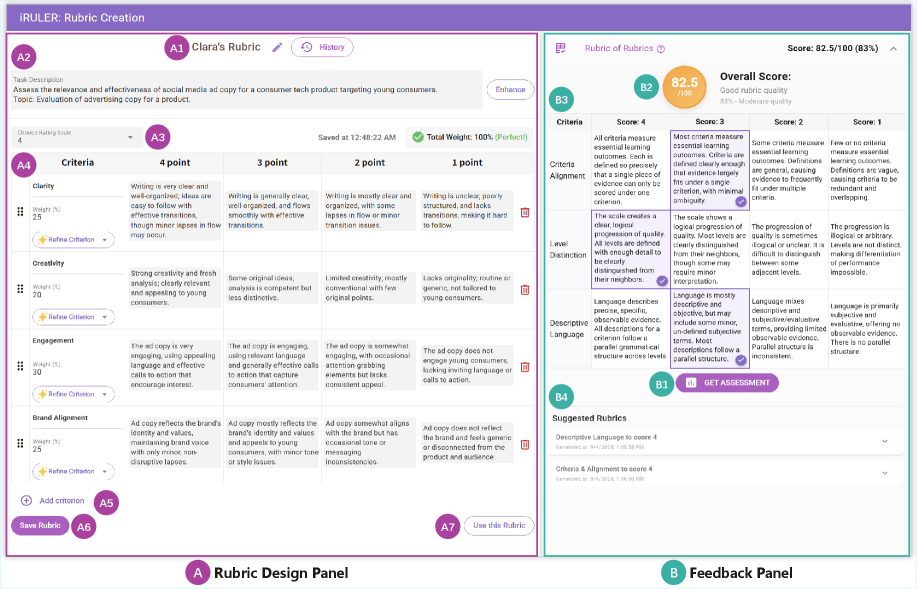Click the chart icon on Get Assessment button
917x589 pixels.
point(691,383)
